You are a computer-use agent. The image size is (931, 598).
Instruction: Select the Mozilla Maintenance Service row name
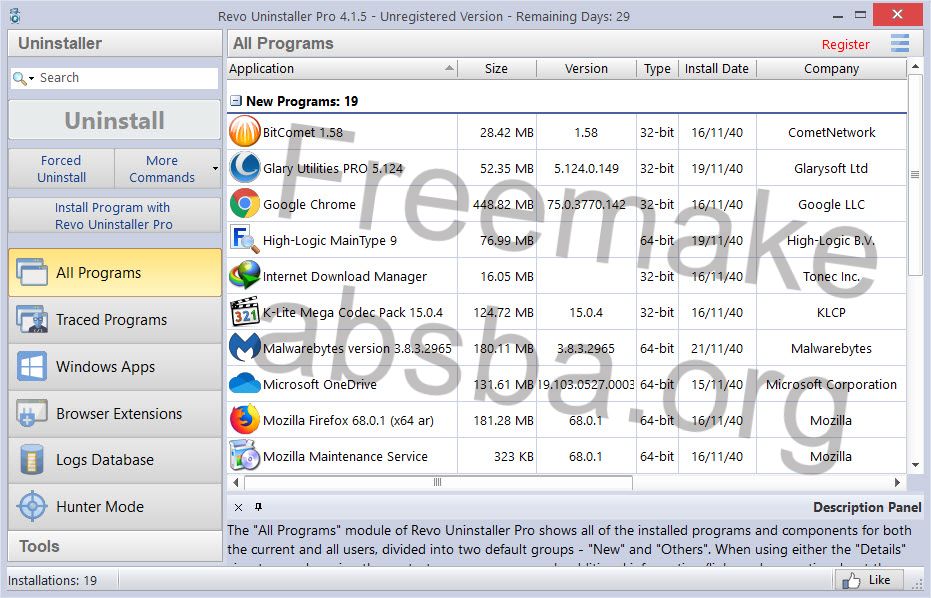(x=345, y=456)
